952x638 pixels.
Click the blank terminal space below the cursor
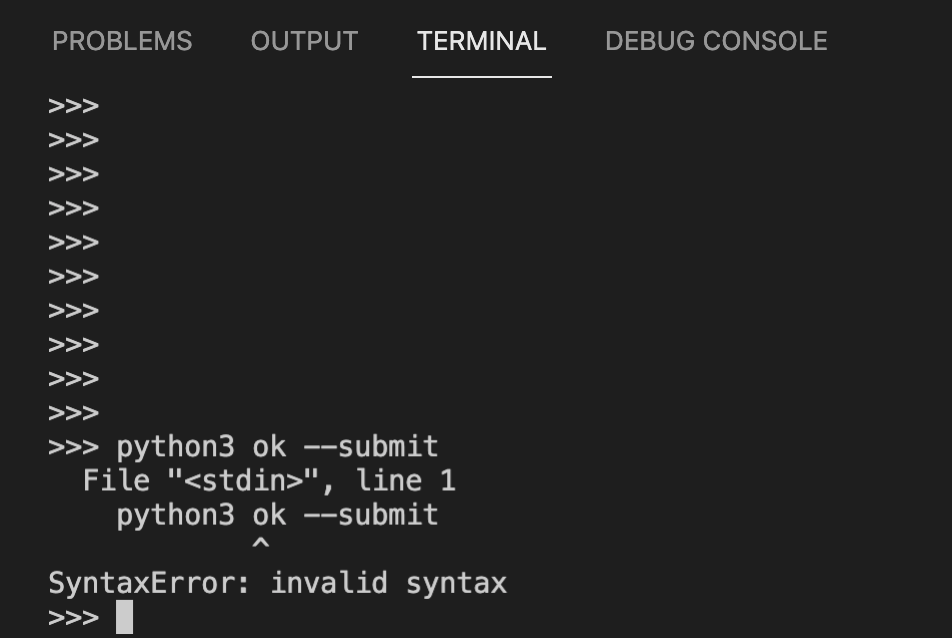tap(300, 630)
